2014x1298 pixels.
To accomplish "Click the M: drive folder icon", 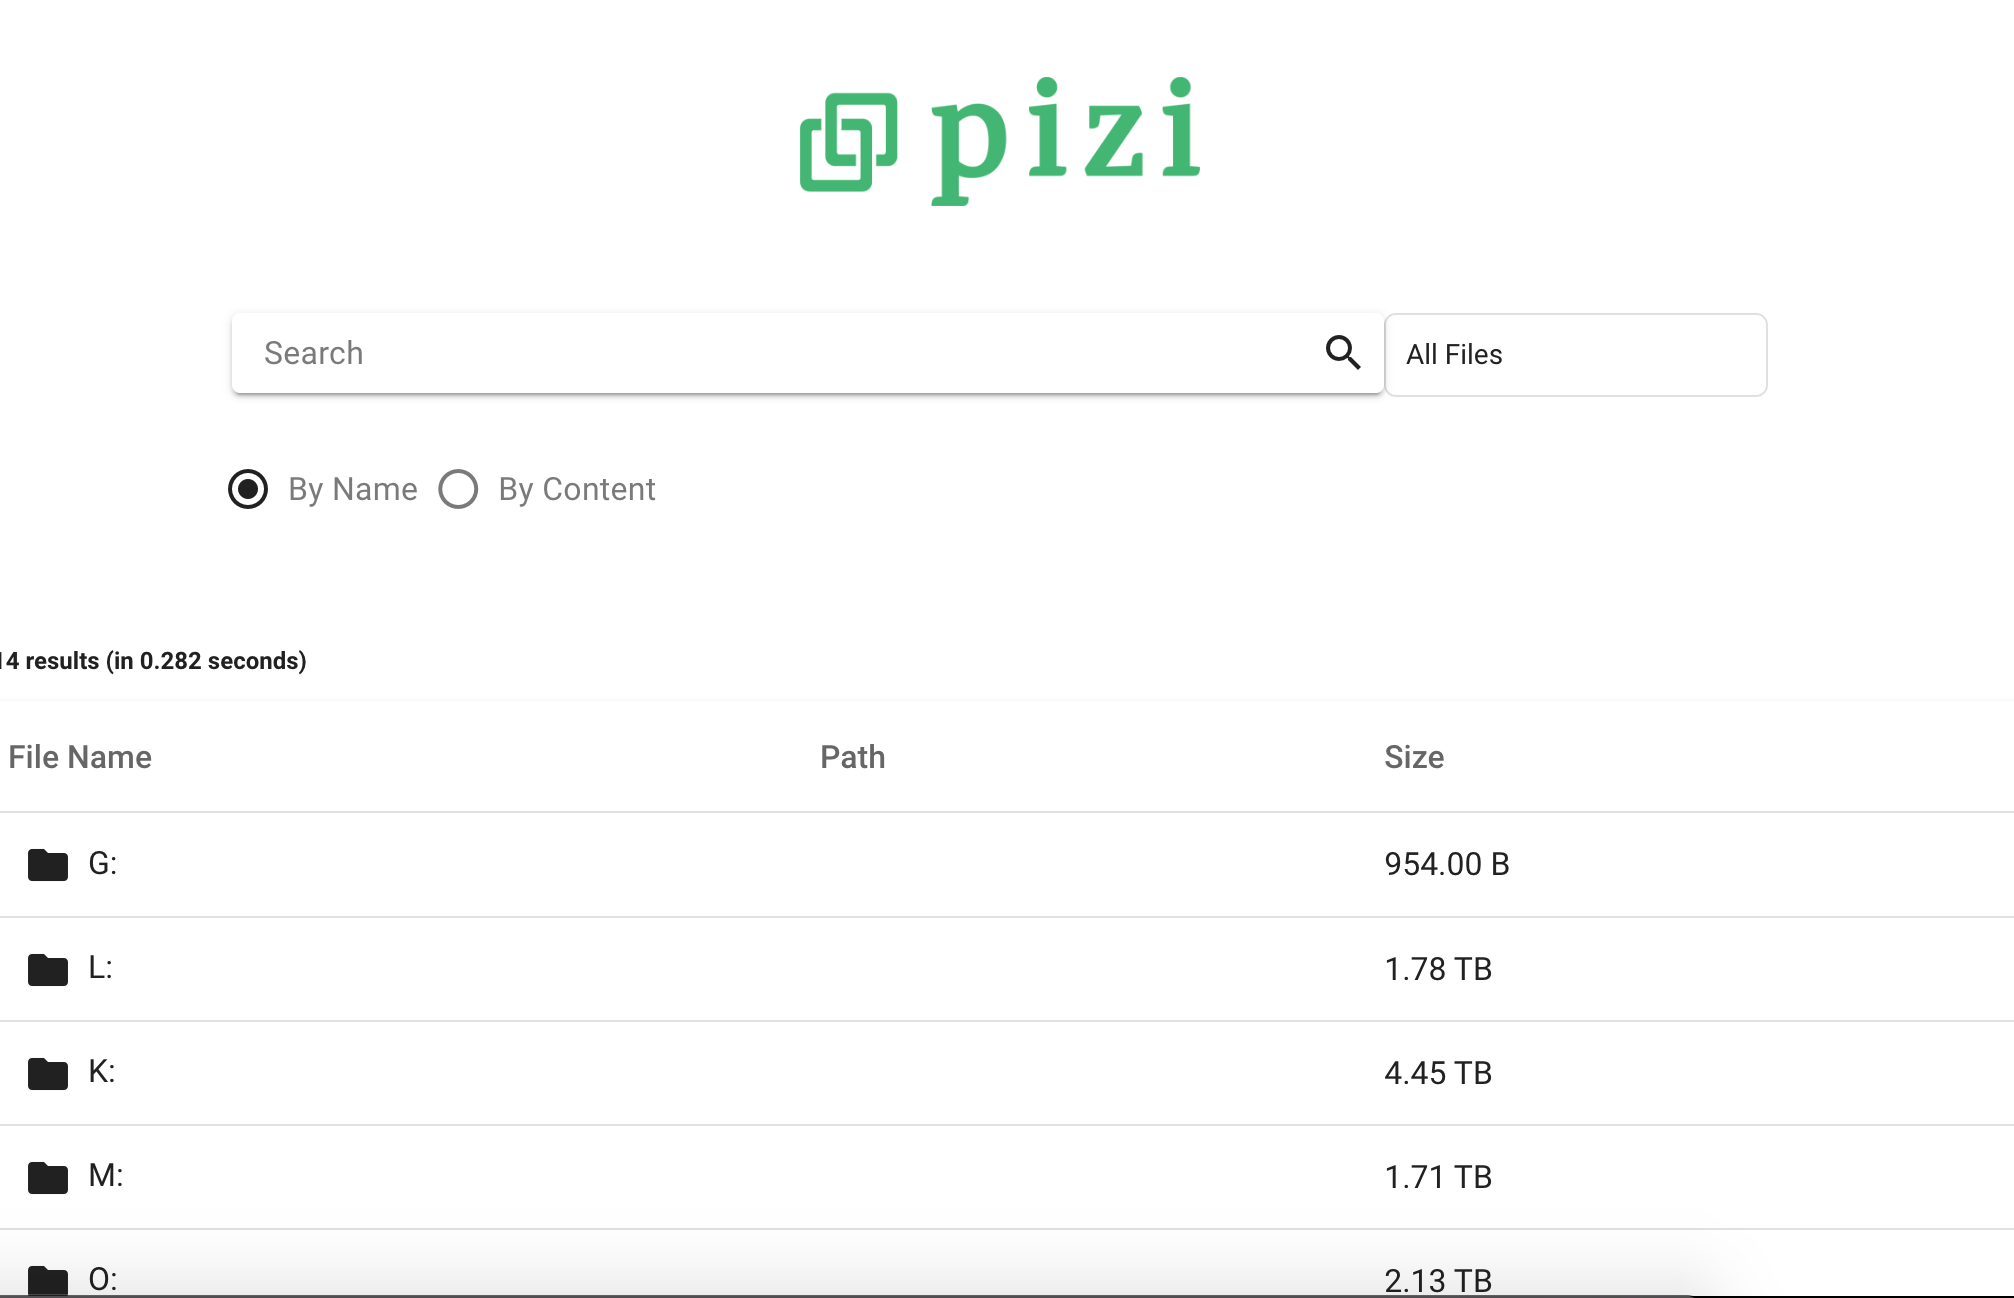I will [x=47, y=1177].
